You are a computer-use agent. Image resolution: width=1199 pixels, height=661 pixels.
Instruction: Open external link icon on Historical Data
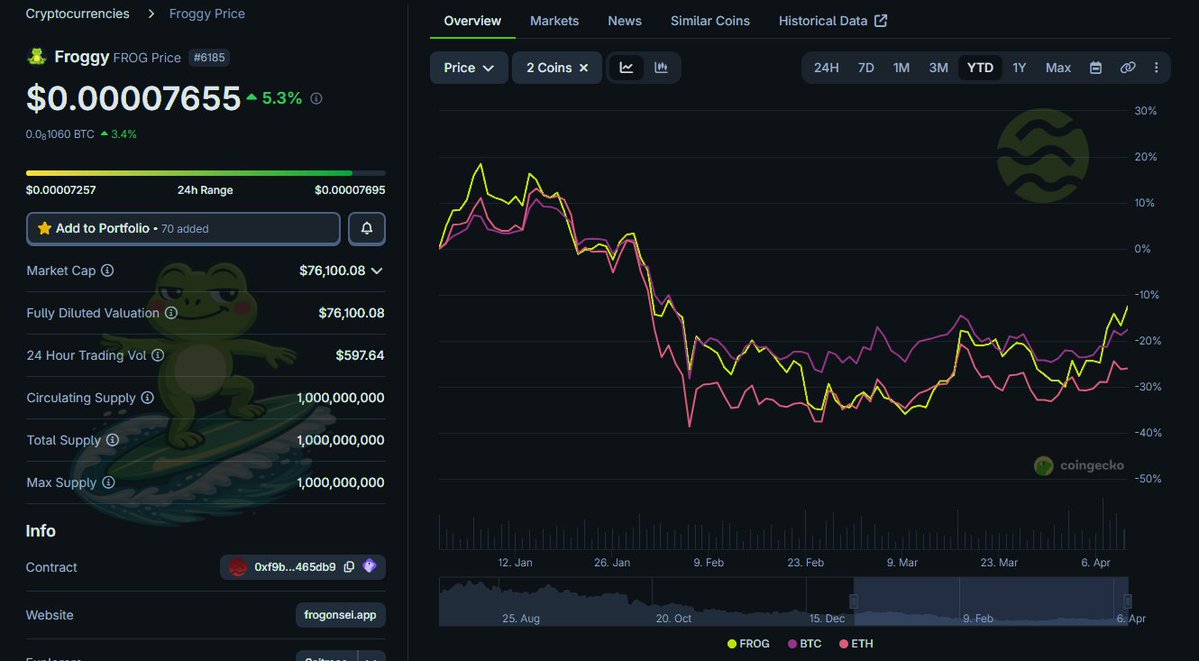881,21
